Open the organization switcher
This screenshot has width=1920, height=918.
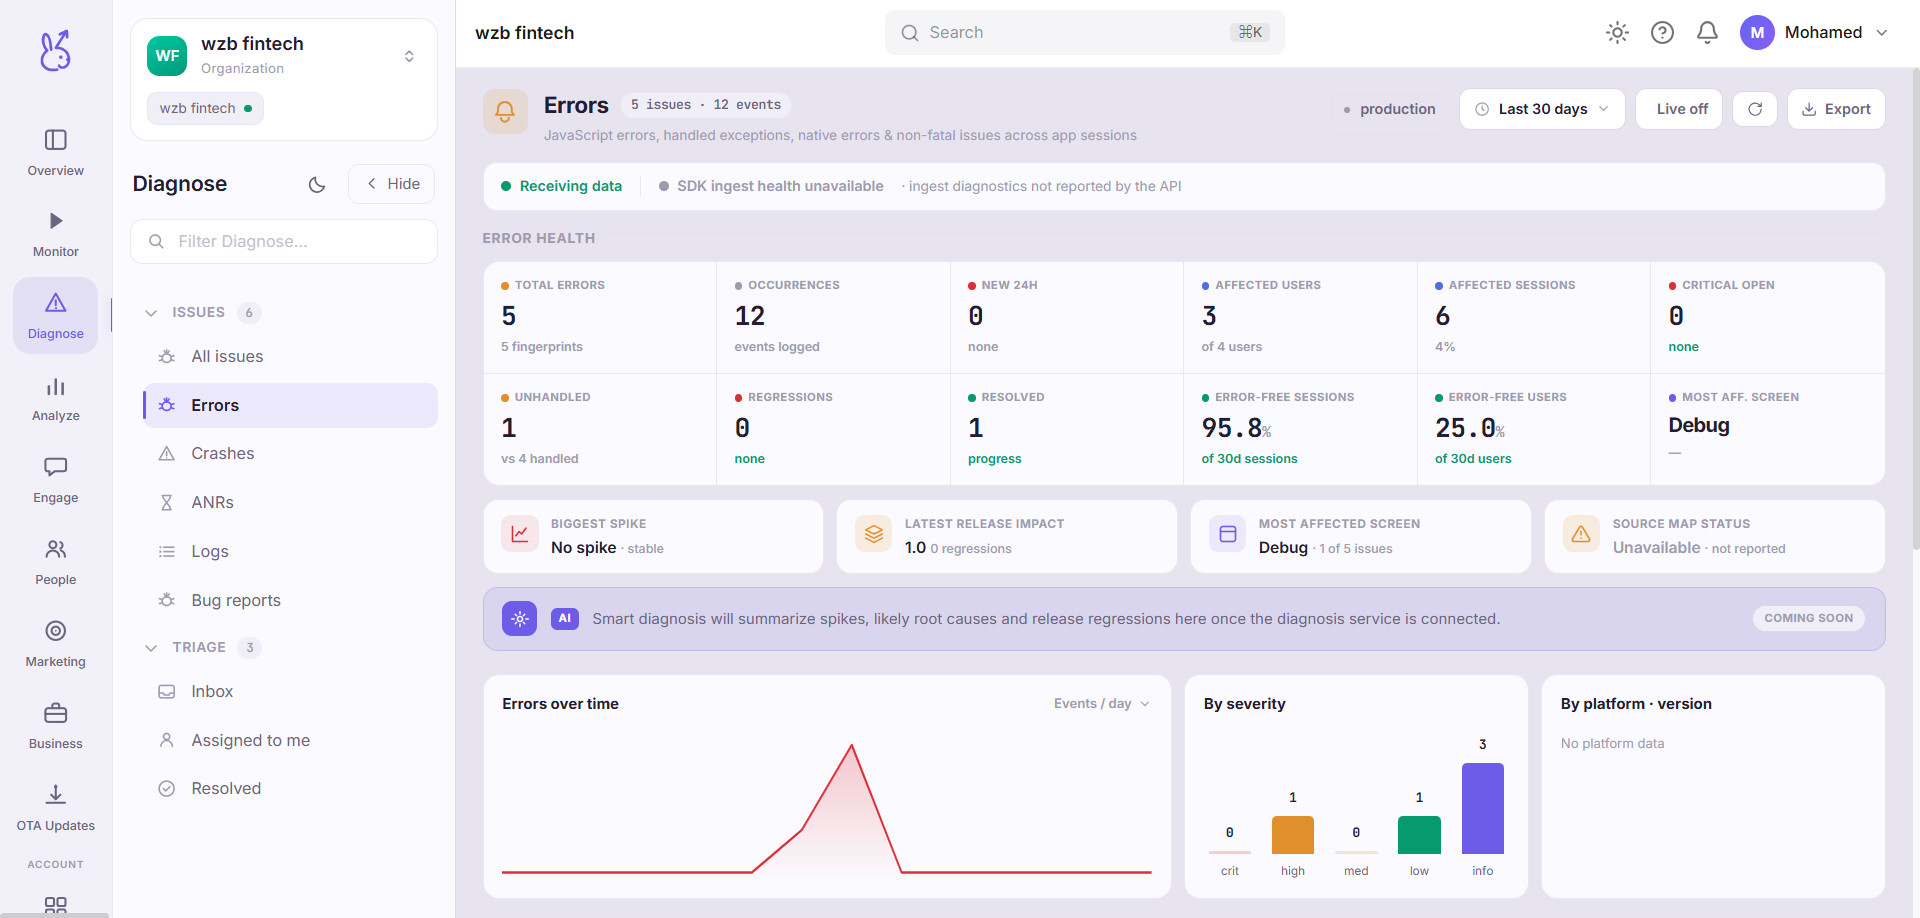284,56
